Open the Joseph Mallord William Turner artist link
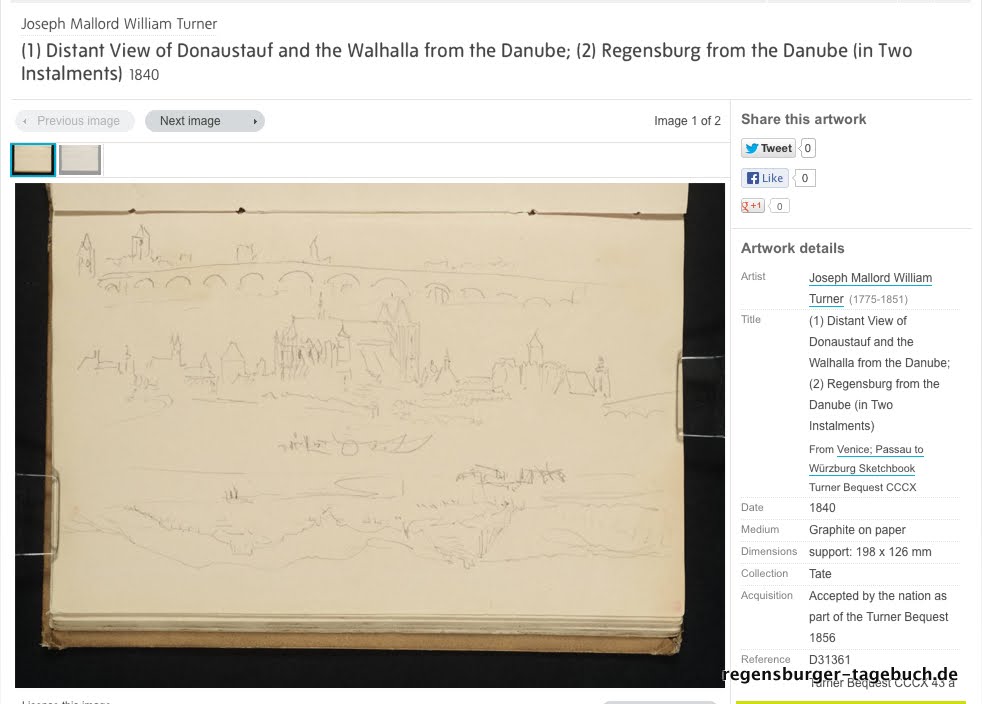The image size is (982, 704). pyautogui.click(x=870, y=288)
